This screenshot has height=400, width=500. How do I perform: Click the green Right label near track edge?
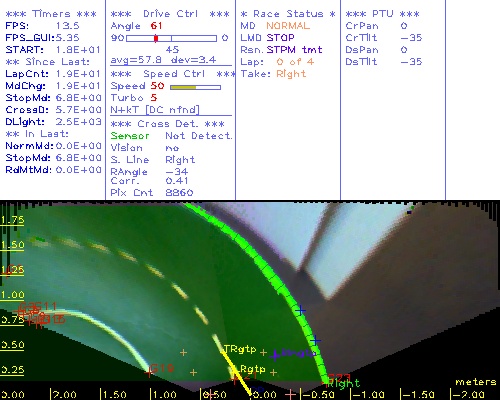point(344,383)
